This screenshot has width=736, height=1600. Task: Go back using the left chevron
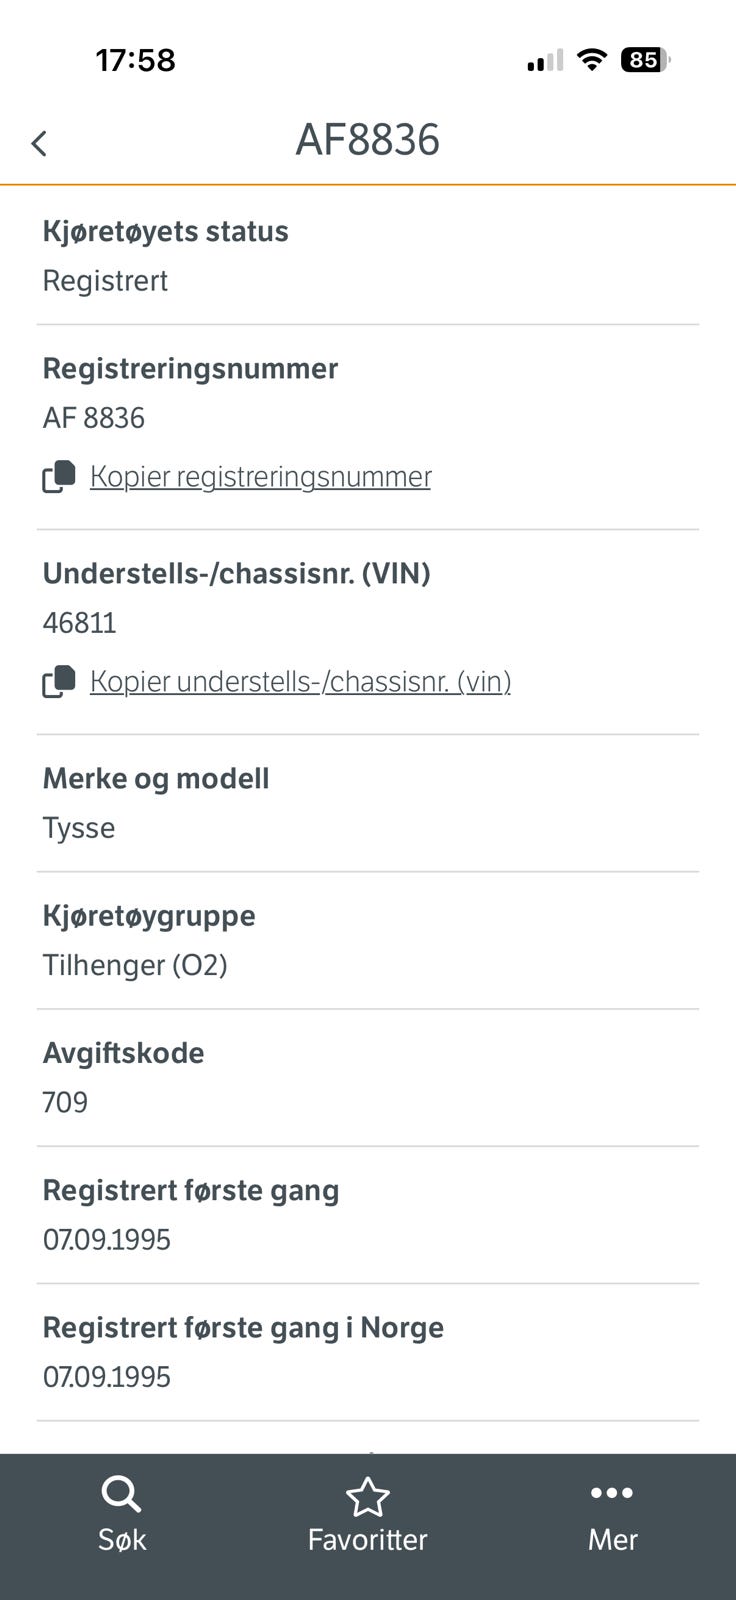pyautogui.click(x=39, y=143)
